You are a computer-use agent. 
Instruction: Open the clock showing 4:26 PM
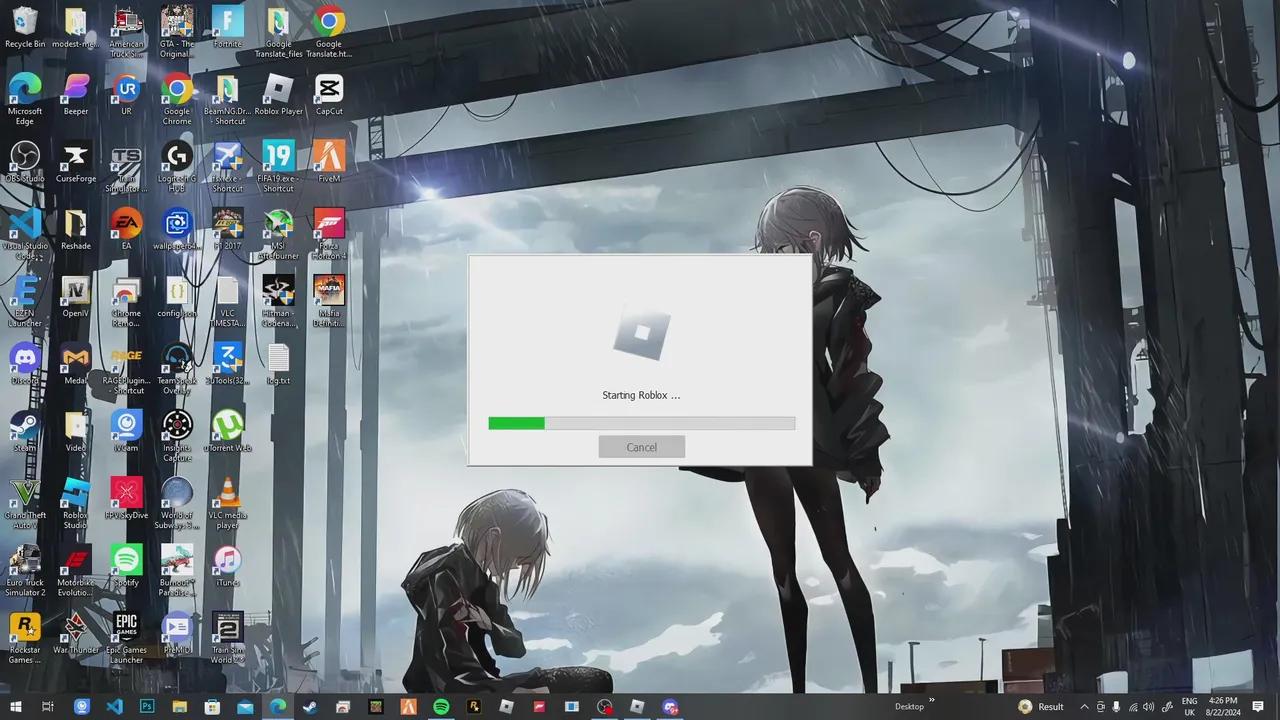1223,706
